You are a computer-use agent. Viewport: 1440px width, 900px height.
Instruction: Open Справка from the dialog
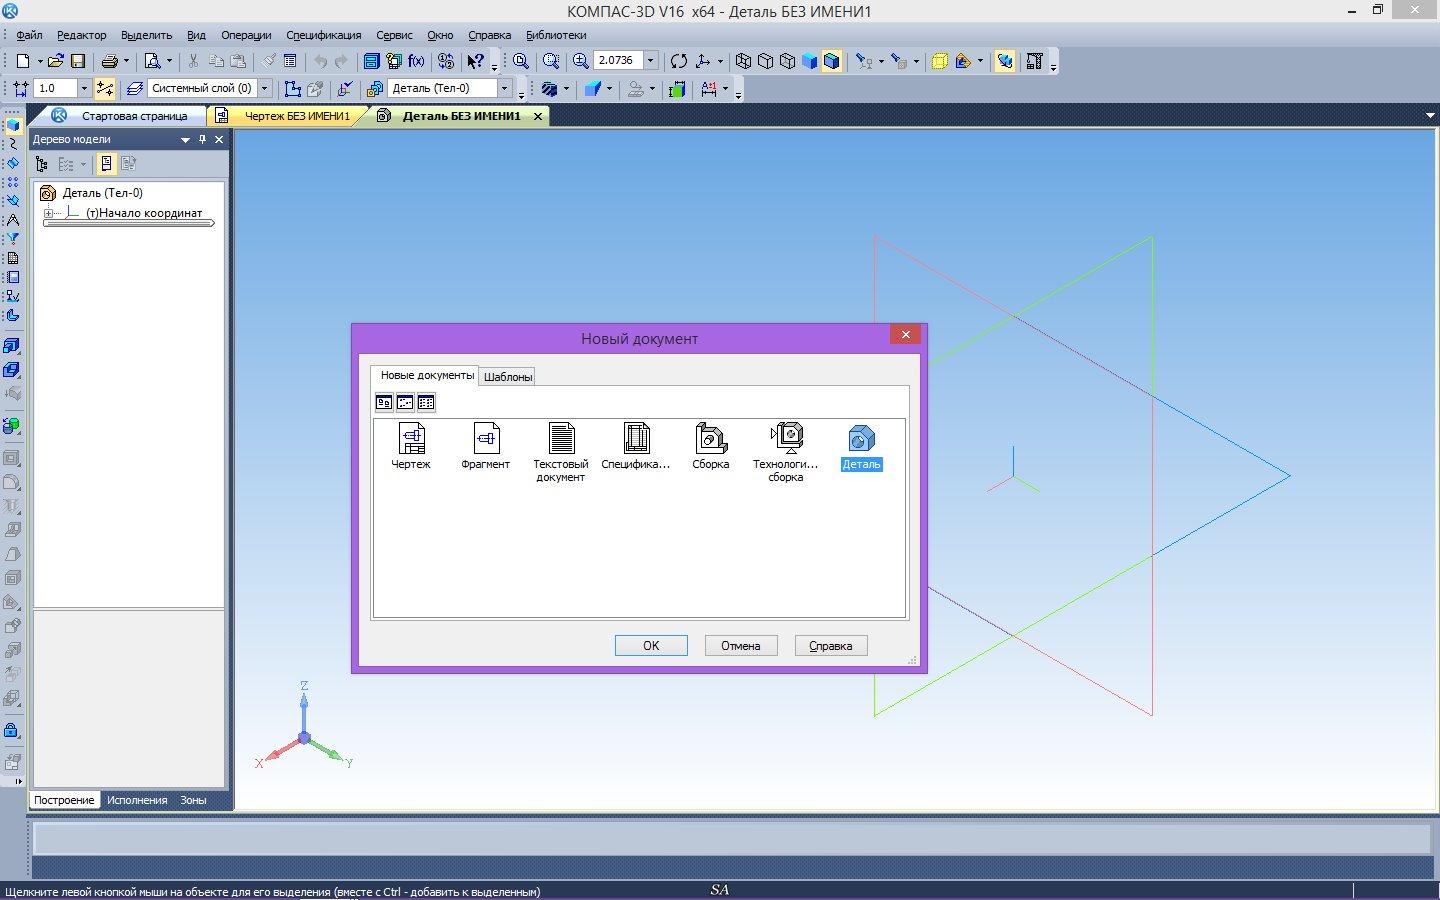(x=831, y=646)
